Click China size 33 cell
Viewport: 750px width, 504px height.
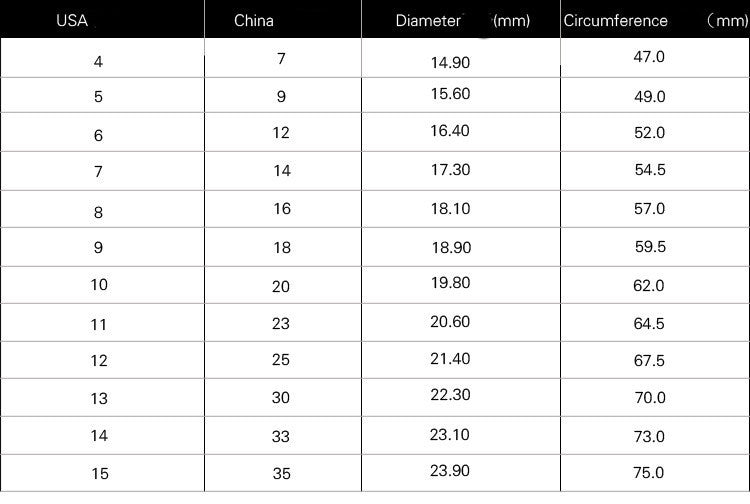click(281, 436)
